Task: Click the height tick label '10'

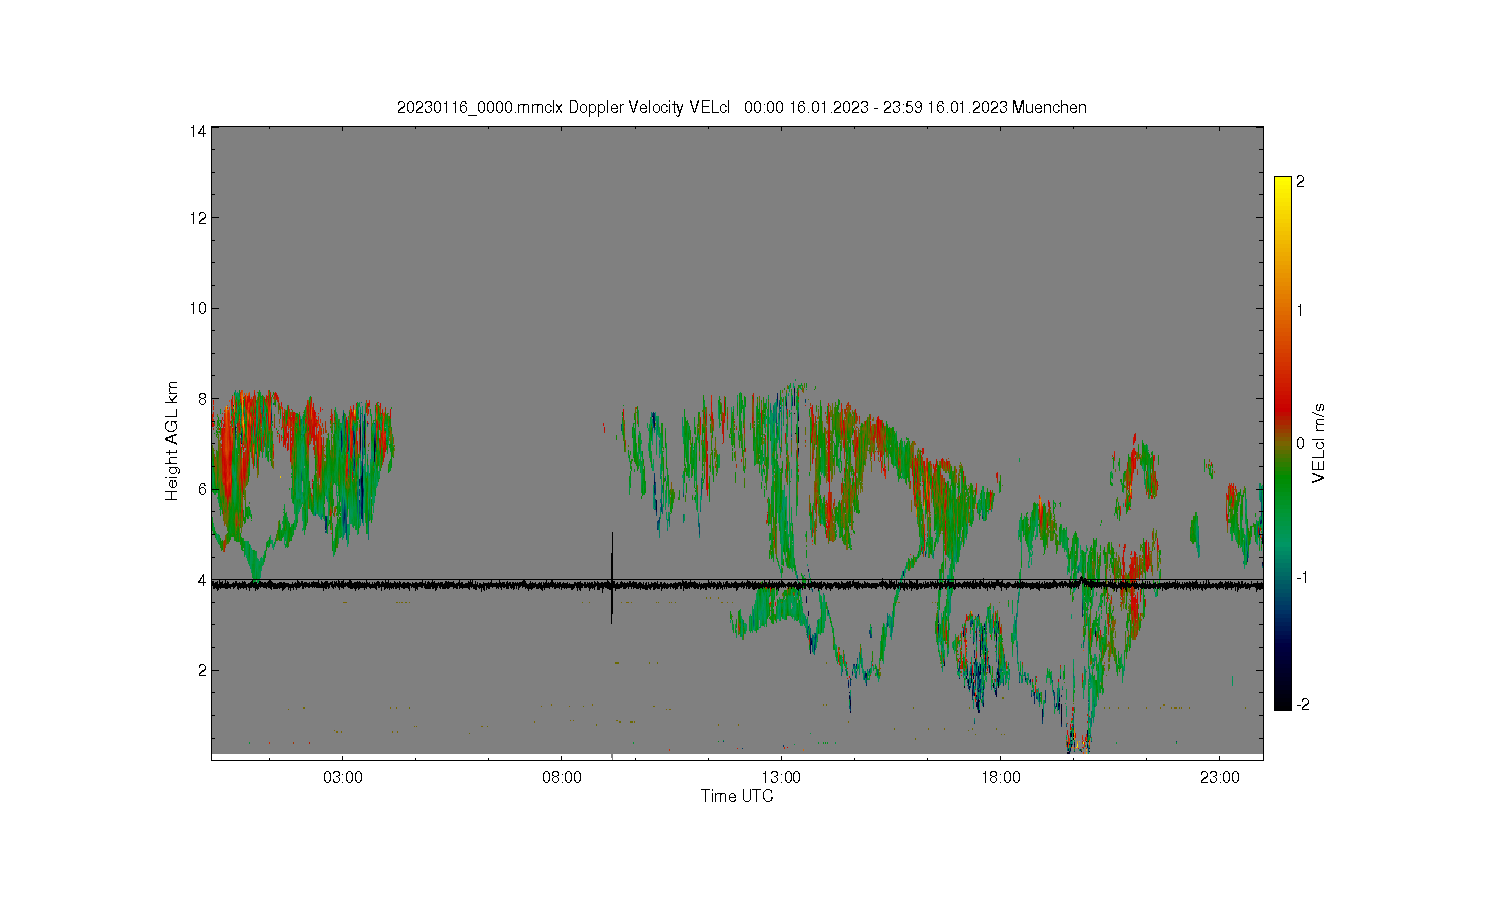Action: coord(198,308)
